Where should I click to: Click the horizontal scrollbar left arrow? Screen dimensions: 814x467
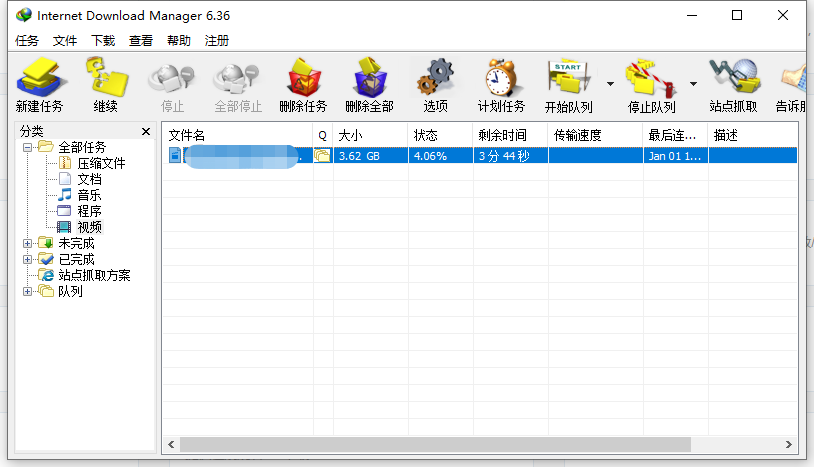pyautogui.click(x=171, y=445)
